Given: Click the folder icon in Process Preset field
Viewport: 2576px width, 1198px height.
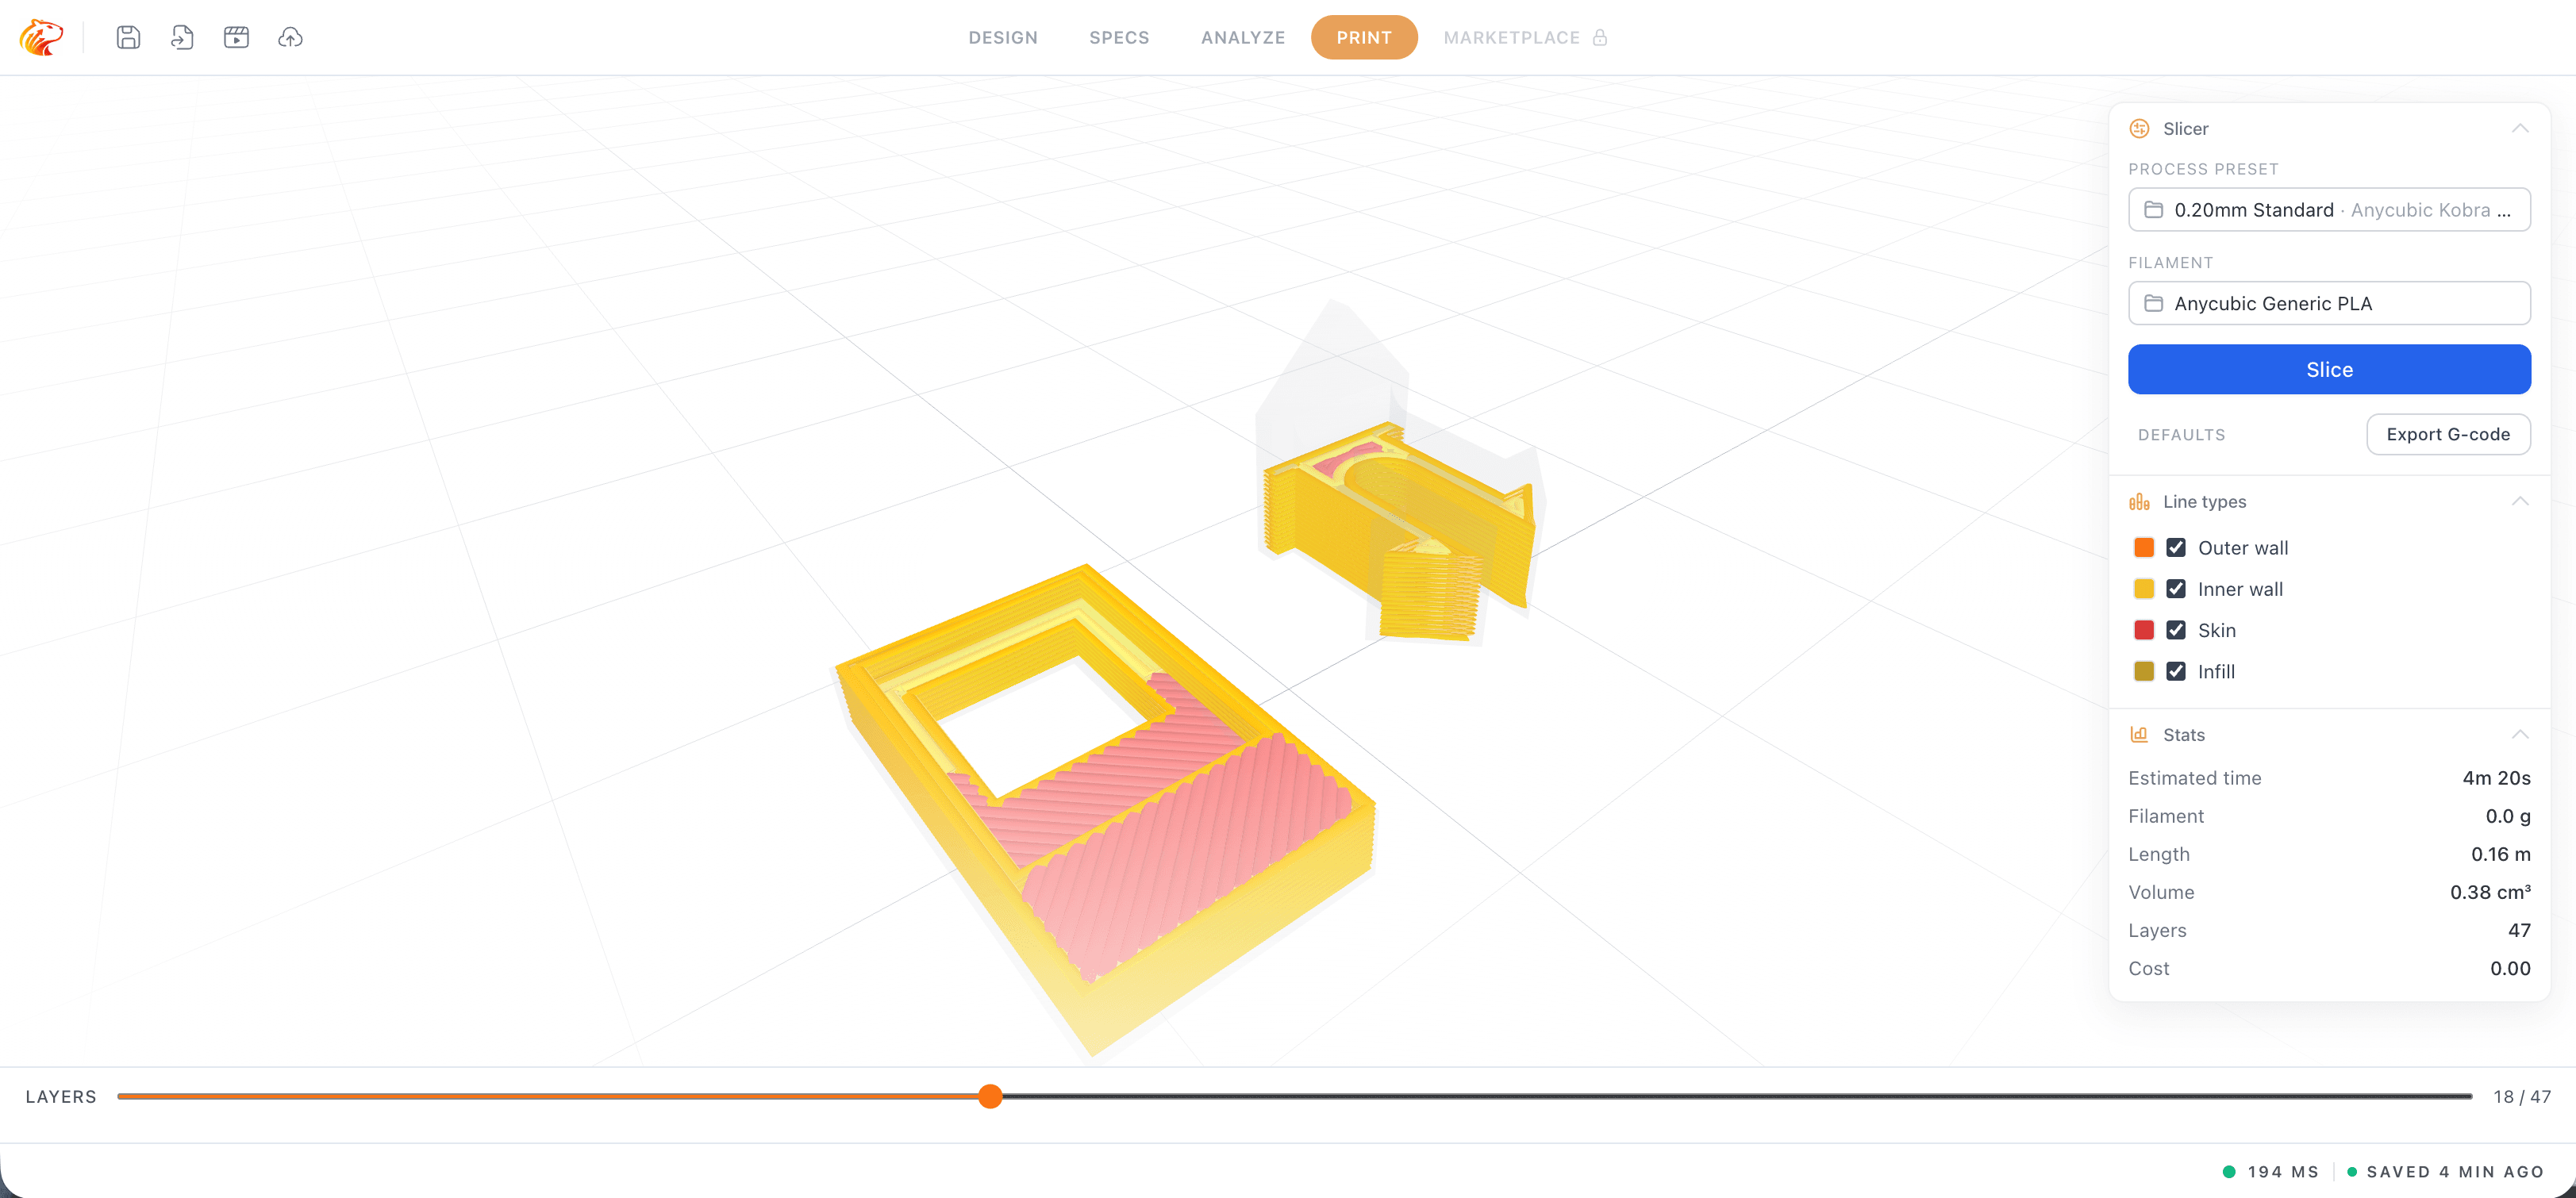Looking at the screenshot, I should pos(2154,209).
